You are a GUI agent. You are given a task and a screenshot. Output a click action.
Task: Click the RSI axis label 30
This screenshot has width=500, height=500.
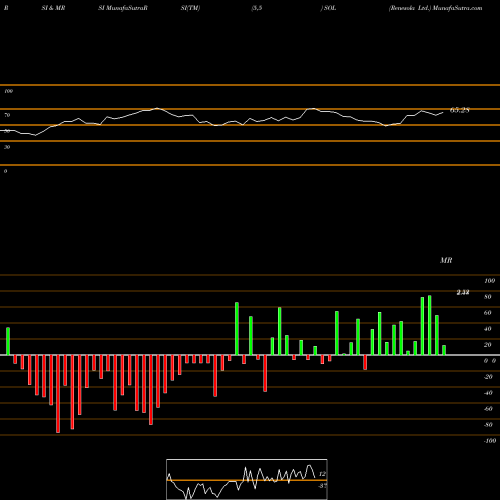7,147
